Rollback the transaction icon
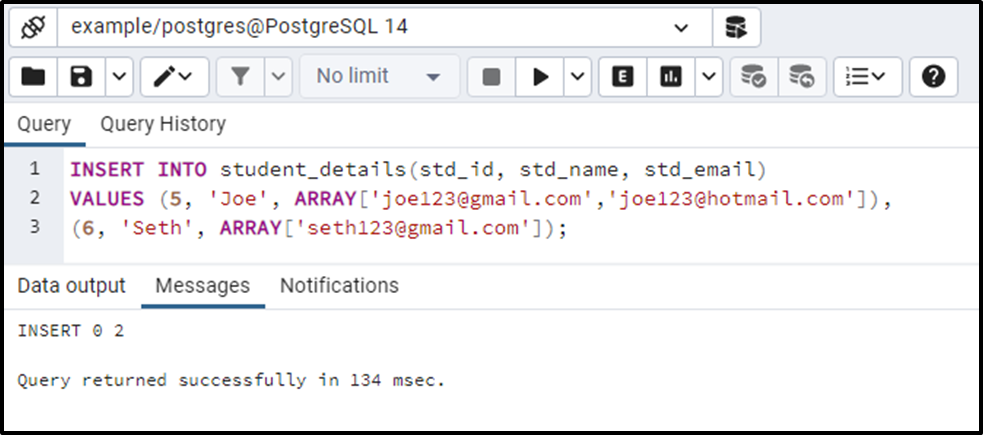This screenshot has width=983, height=435. pos(802,77)
